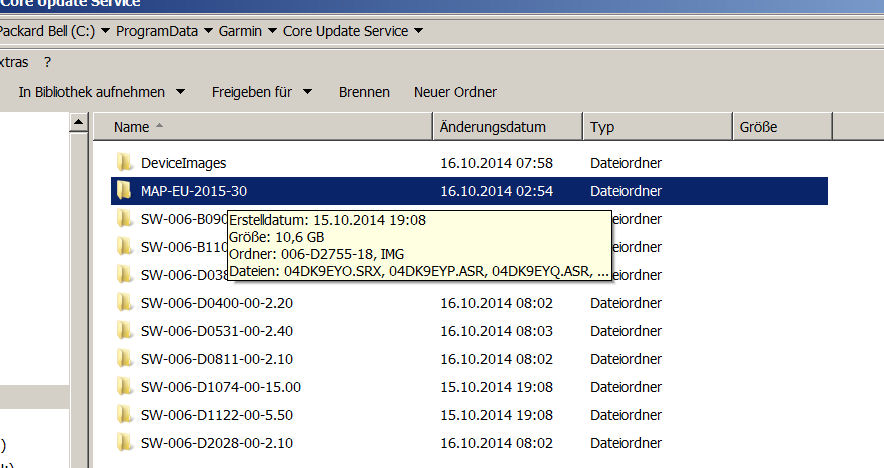Click the SW-006-D0811-00-2.10 folder icon

(125, 359)
